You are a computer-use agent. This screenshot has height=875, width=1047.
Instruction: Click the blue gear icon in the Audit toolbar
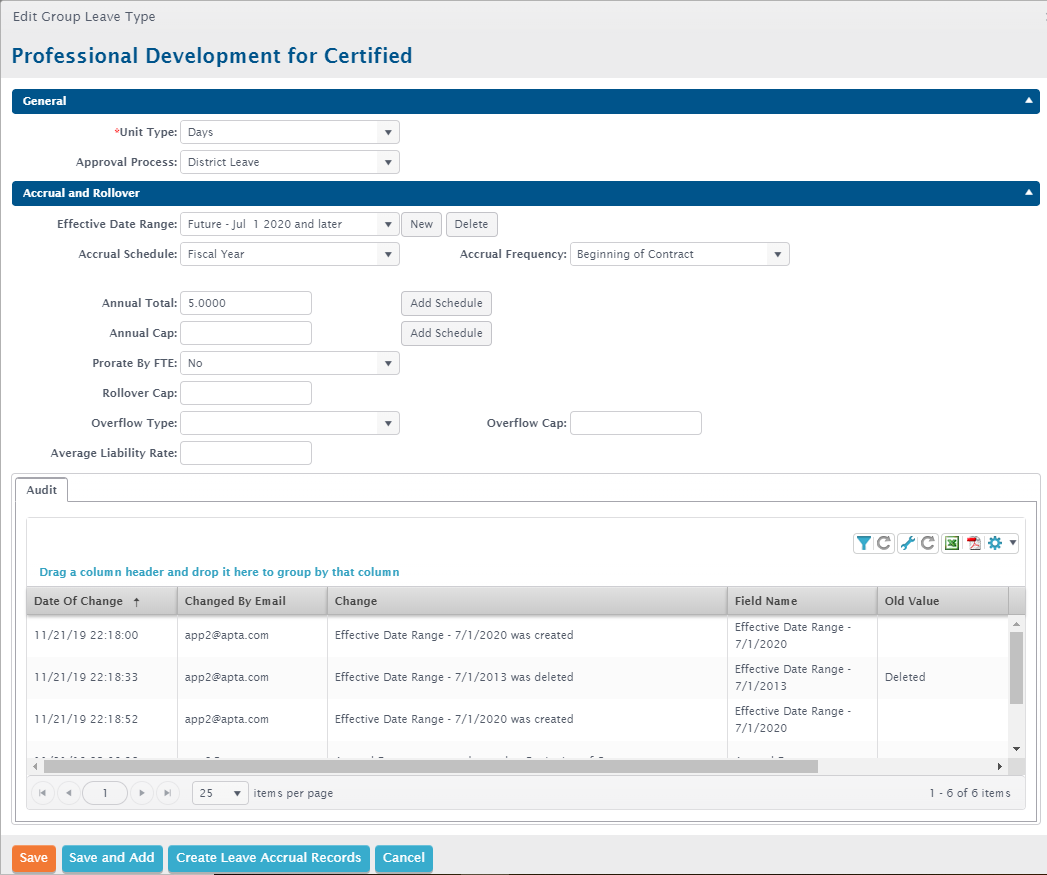(995, 543)
